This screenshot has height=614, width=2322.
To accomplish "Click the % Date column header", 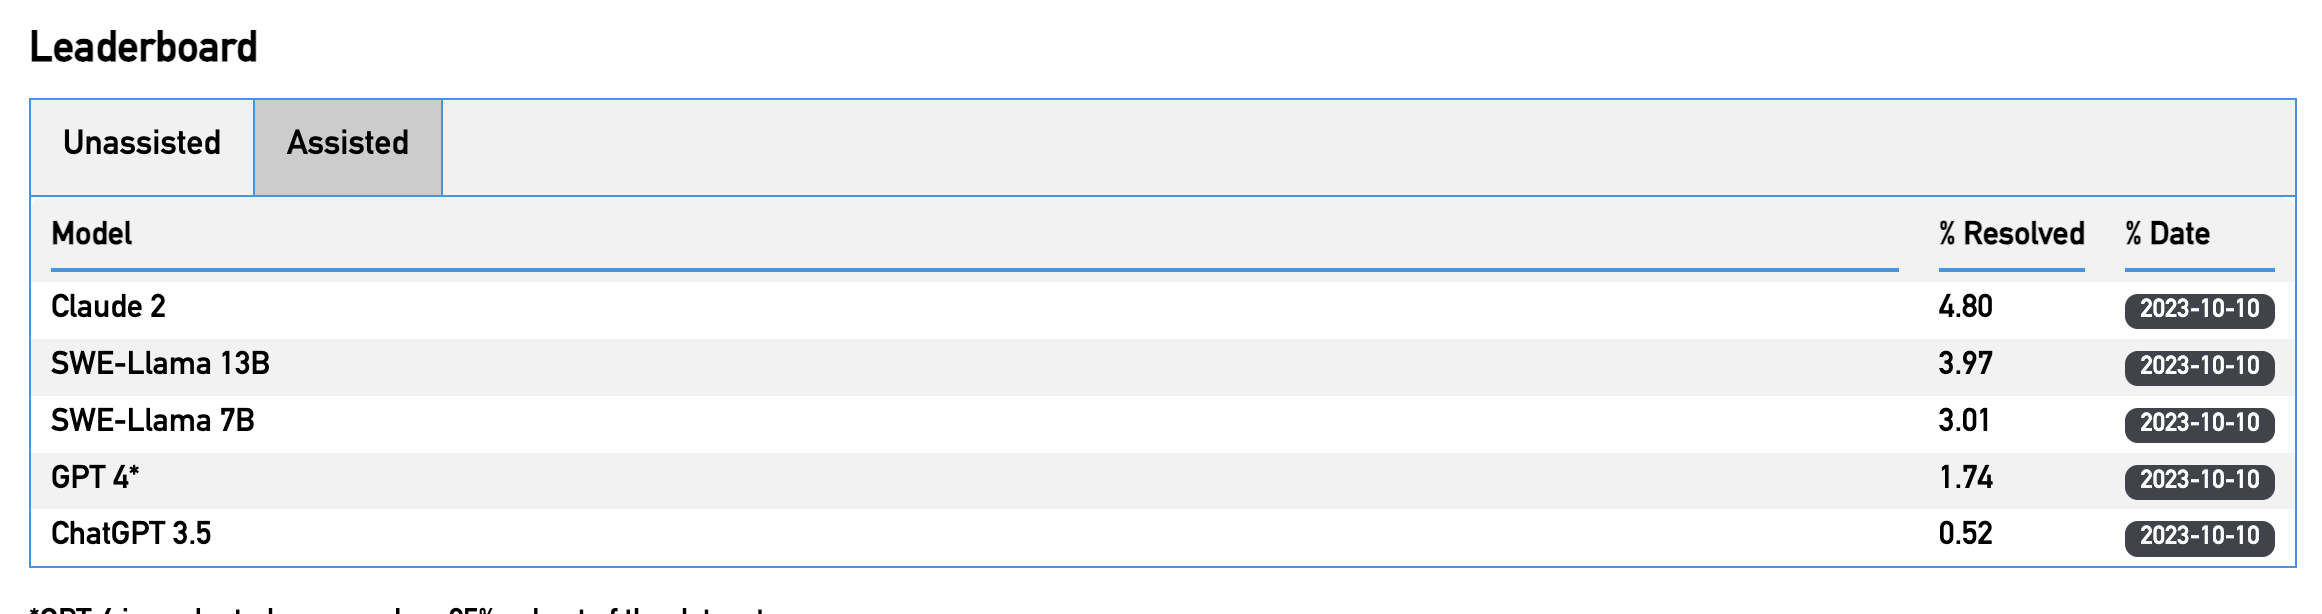I will [x=2167, y=234].
